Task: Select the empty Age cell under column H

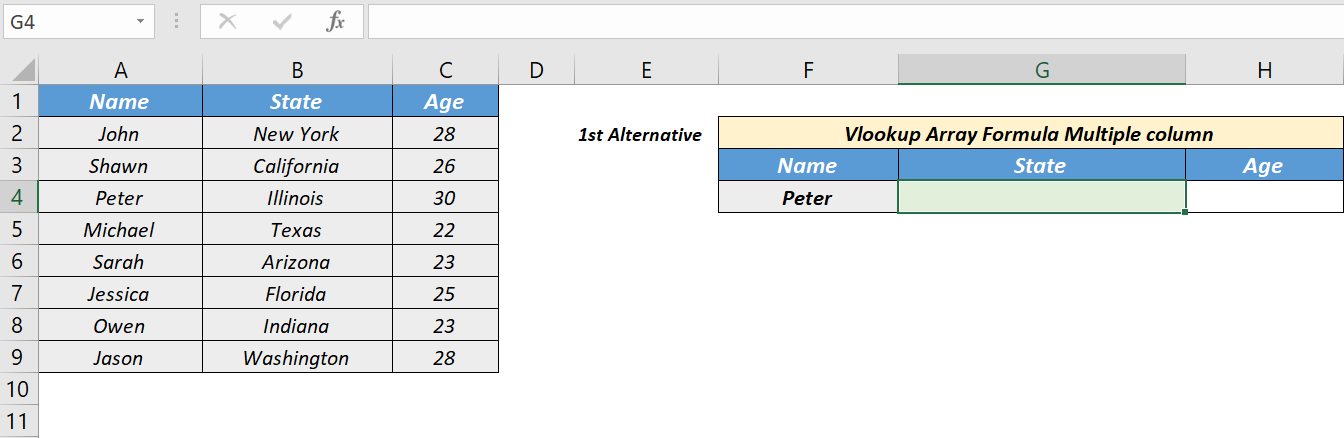Action: click(1265, 197)
